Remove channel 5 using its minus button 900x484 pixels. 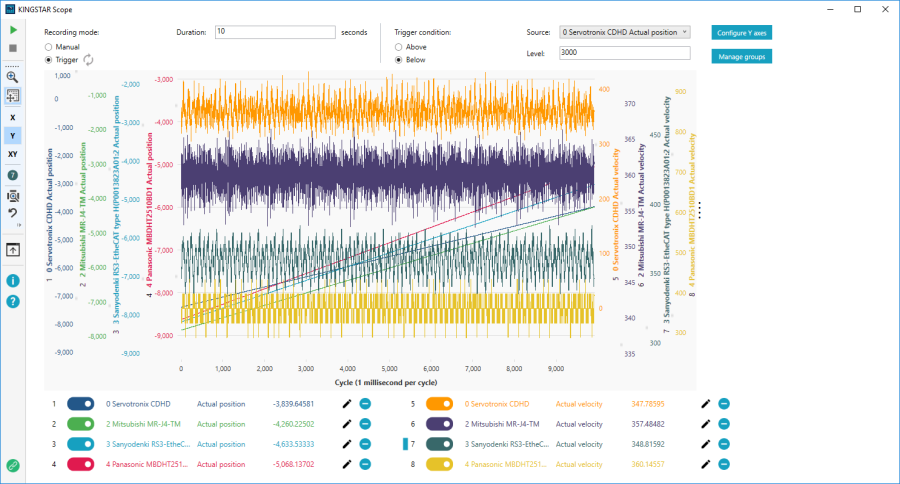(x=723, y=404)
